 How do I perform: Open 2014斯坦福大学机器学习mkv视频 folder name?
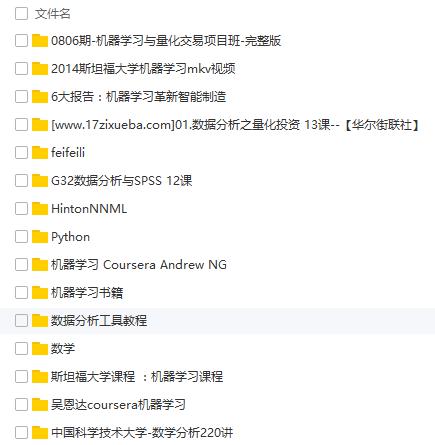tap(143, 69)
